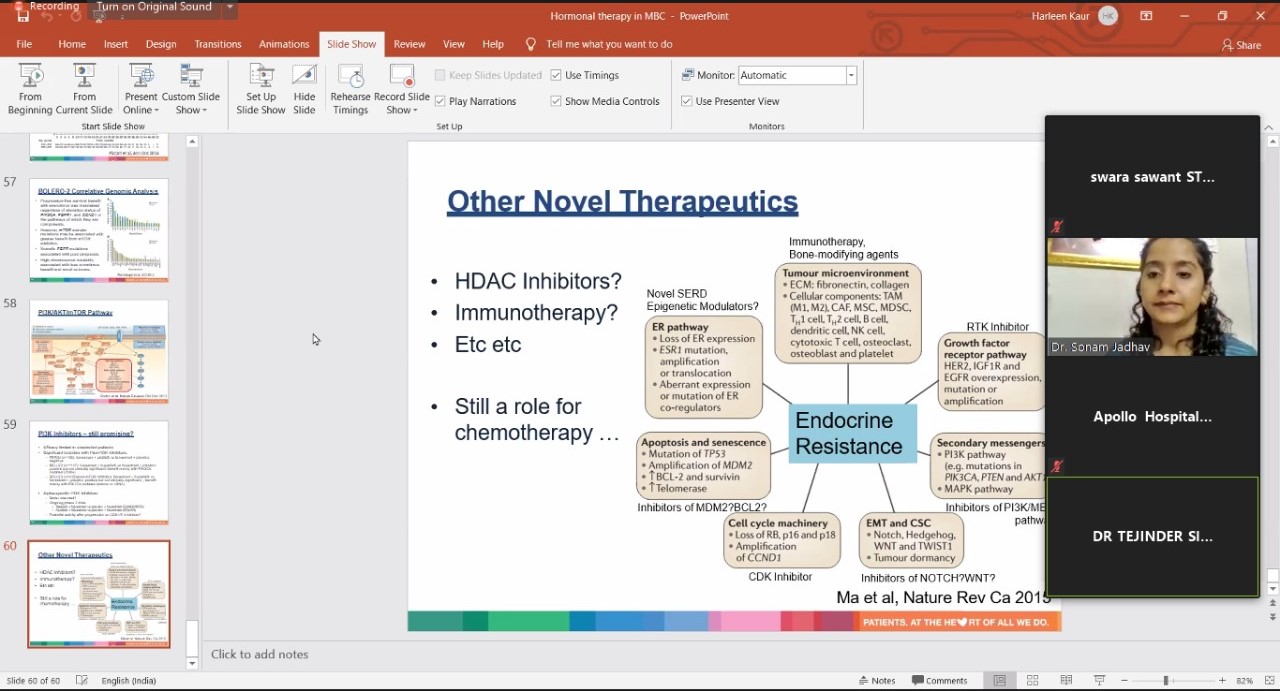Toggle the Notes pane button
The width and height of the screenshot is (1280, 691).
[876, 681]
